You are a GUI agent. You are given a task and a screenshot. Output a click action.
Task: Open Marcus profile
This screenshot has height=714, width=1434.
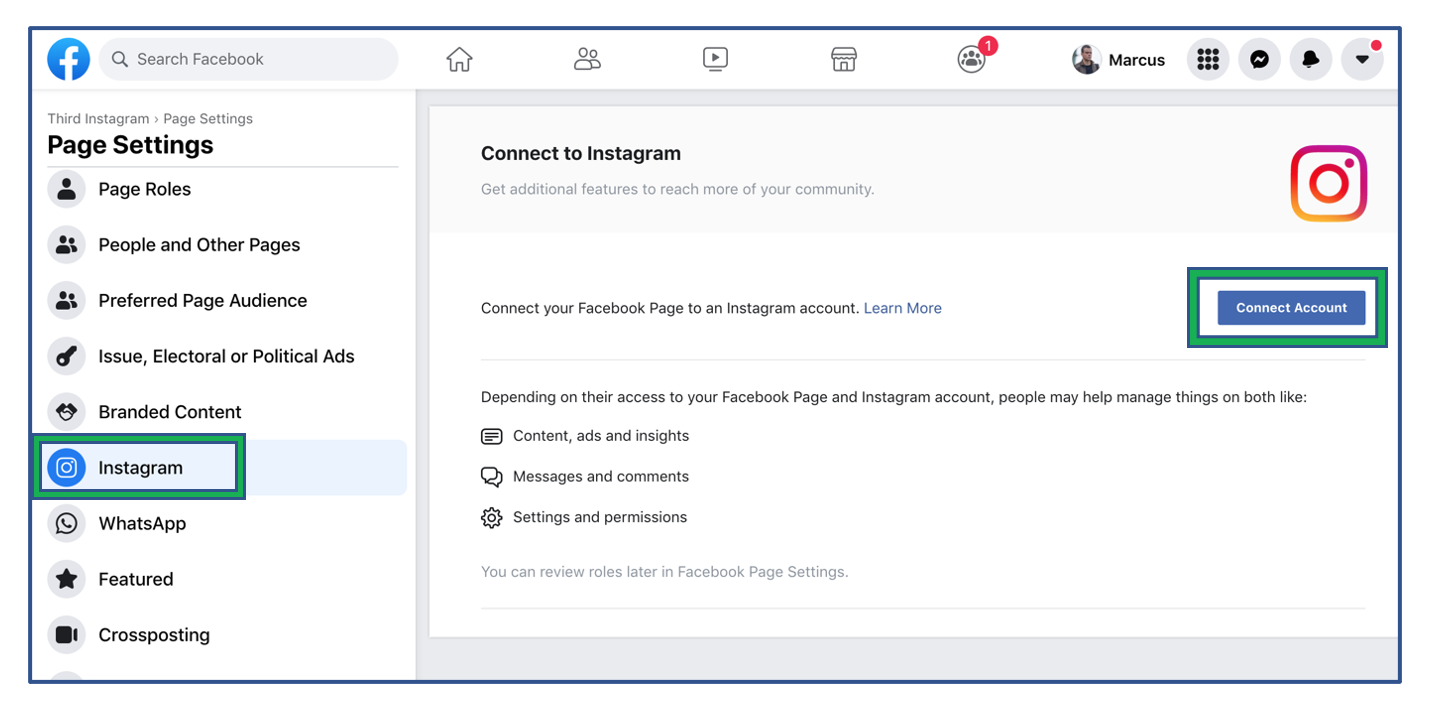pos(1119,60)
